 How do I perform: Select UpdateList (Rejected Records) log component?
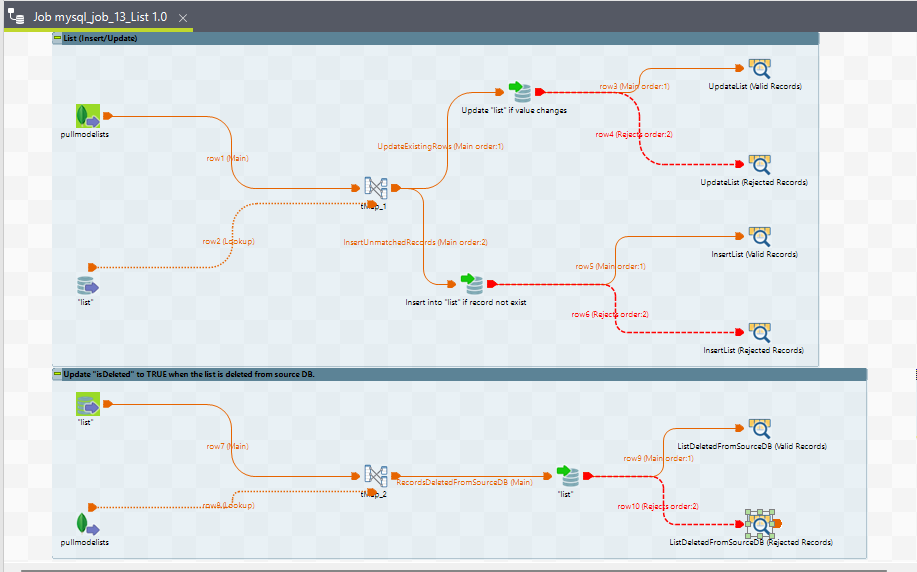(759, 164)
